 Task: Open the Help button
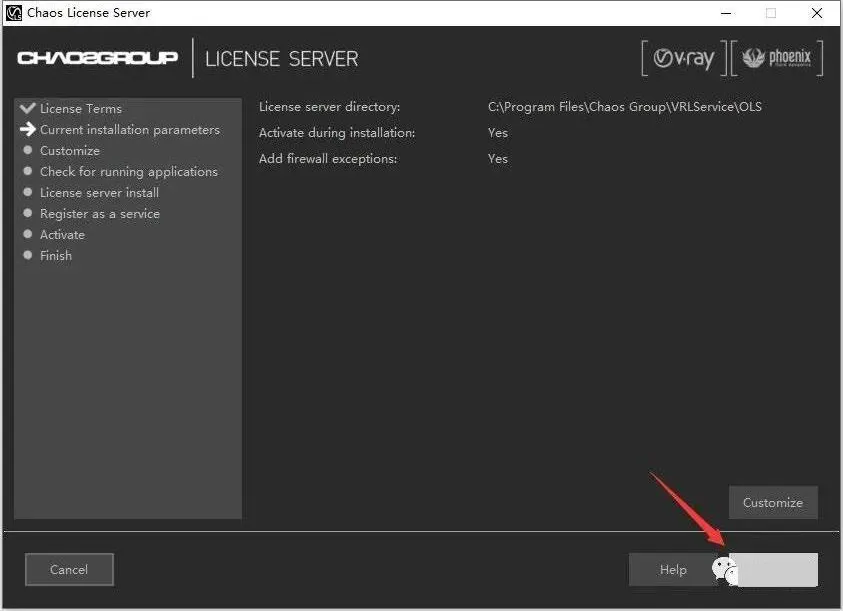click(x=673, y=569)
